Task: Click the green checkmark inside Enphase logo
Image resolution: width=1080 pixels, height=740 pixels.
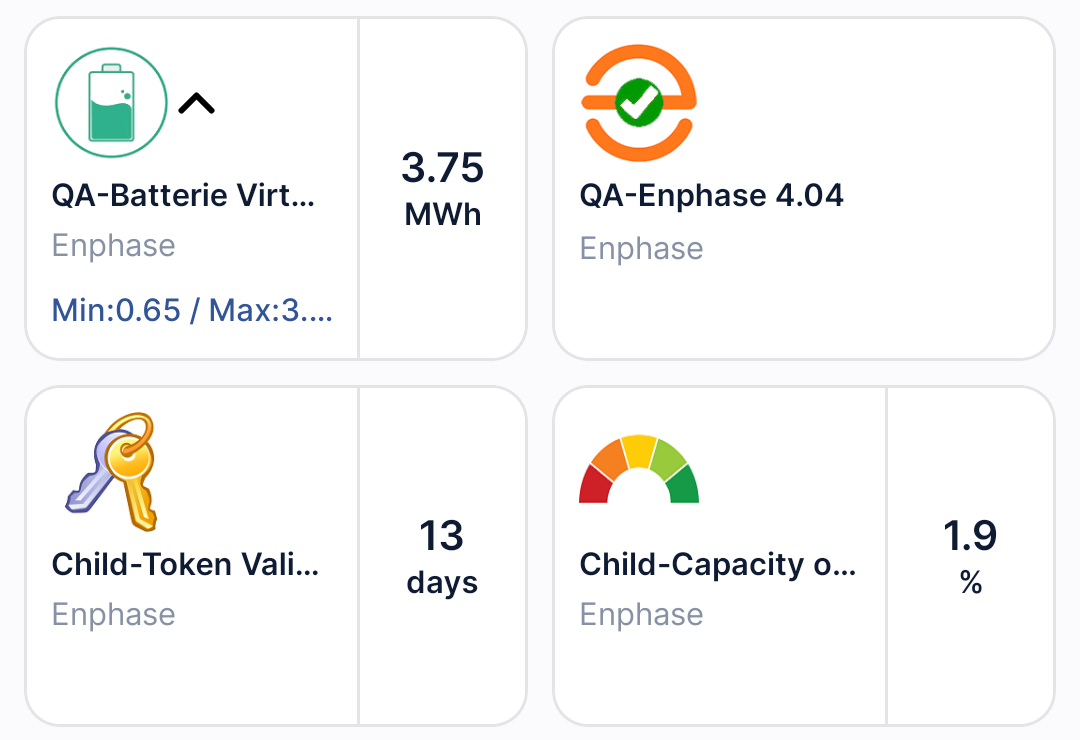Action: coord(638,103)
